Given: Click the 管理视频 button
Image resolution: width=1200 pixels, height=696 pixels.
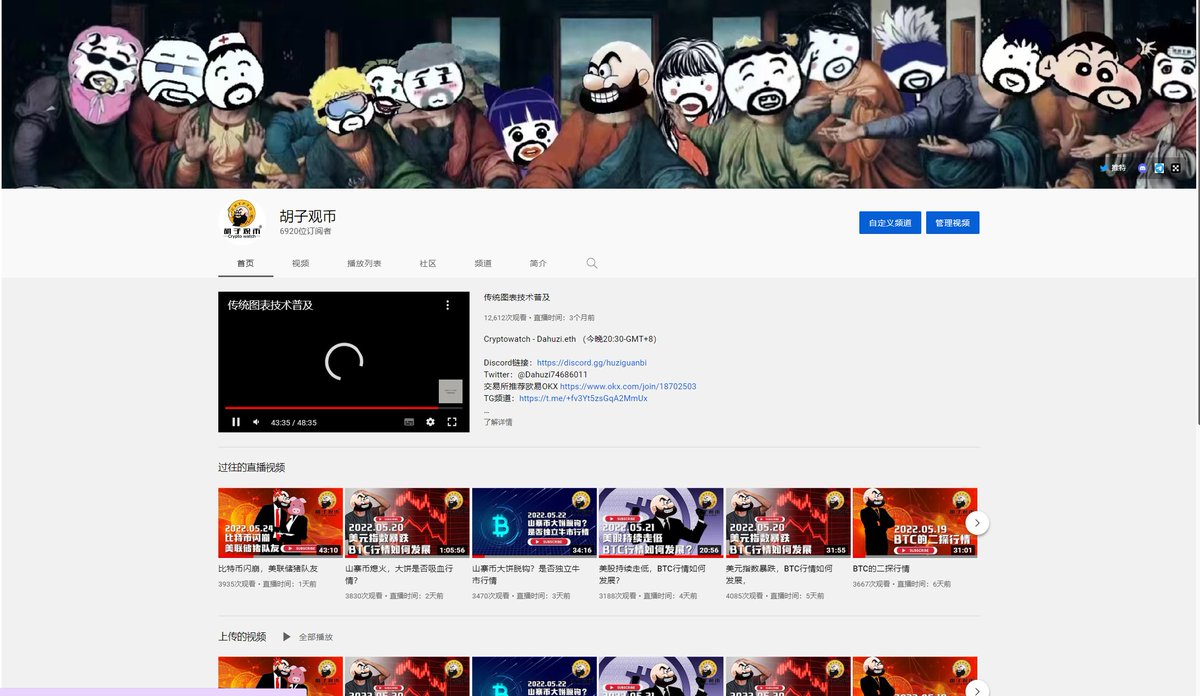Looking at the screenshot, I should 953,223.
